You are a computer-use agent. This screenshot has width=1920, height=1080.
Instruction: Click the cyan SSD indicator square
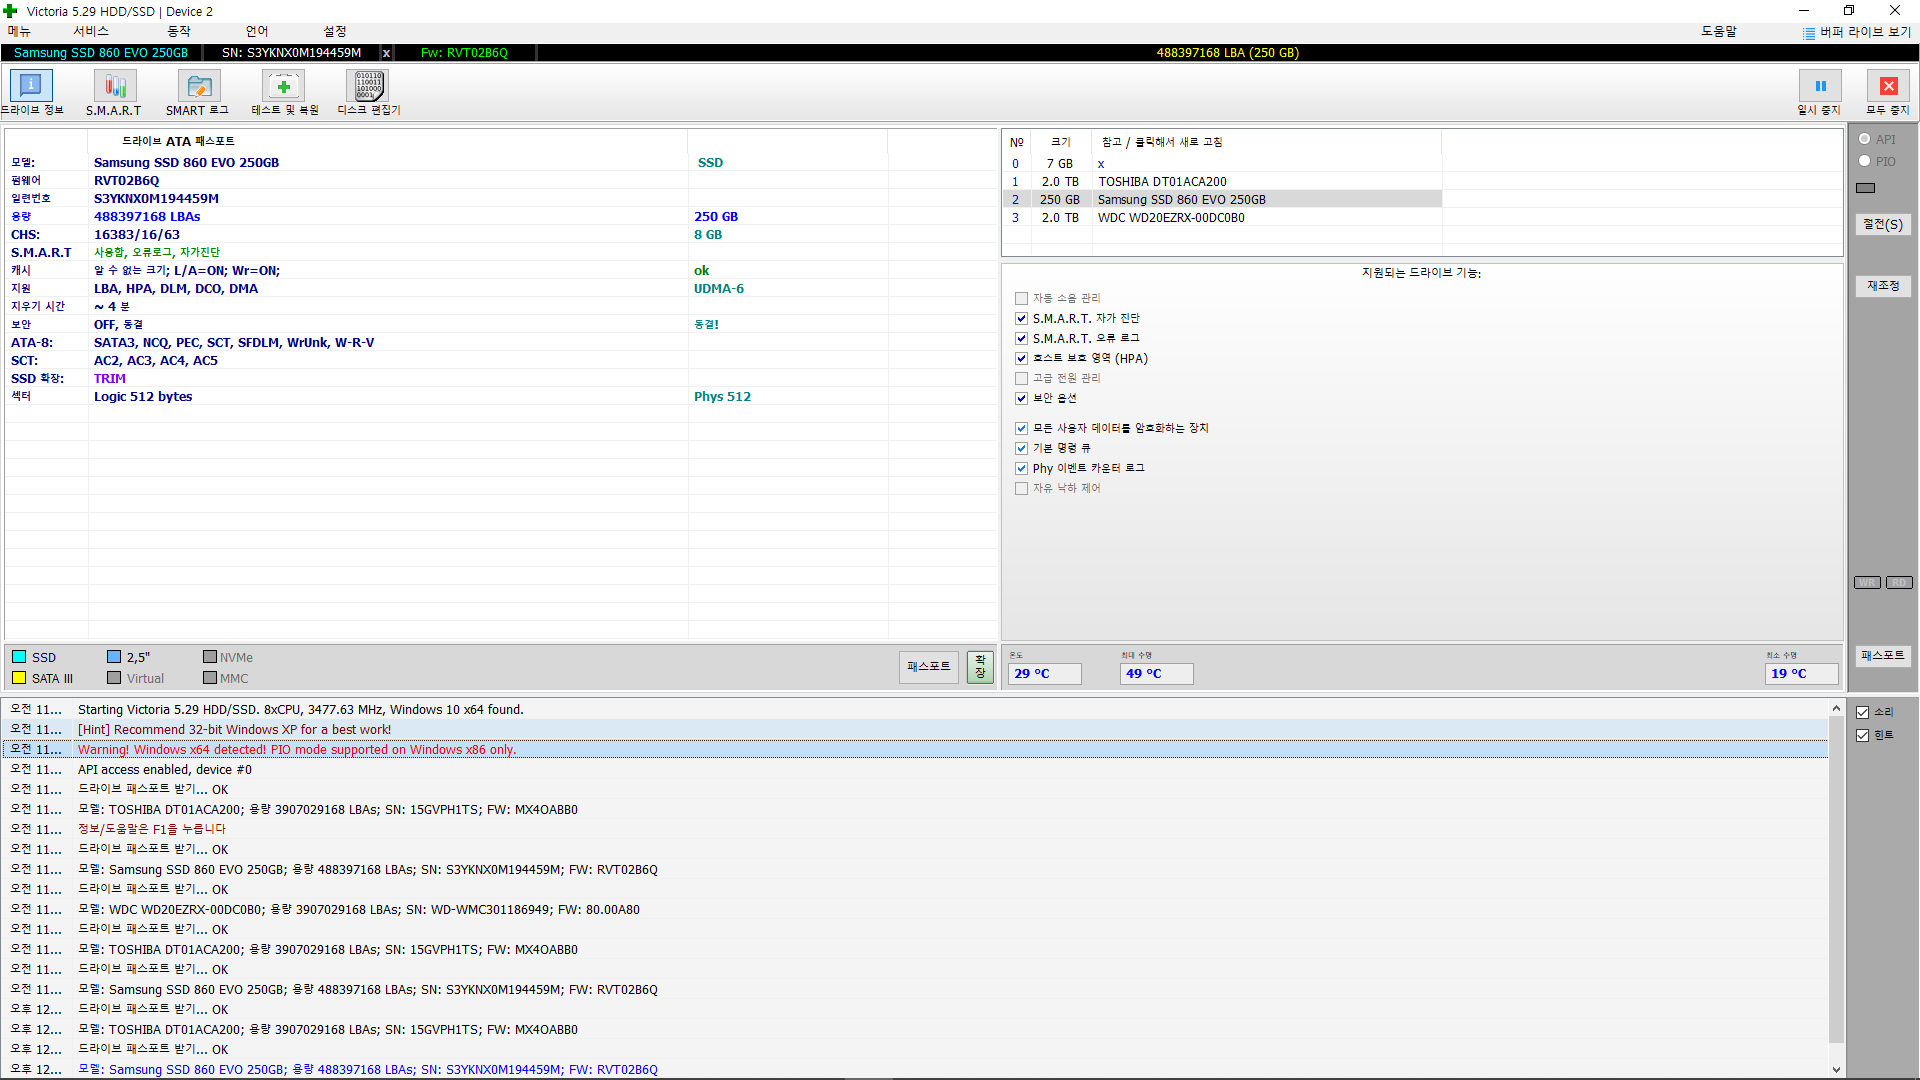click(x=19, y=657)
